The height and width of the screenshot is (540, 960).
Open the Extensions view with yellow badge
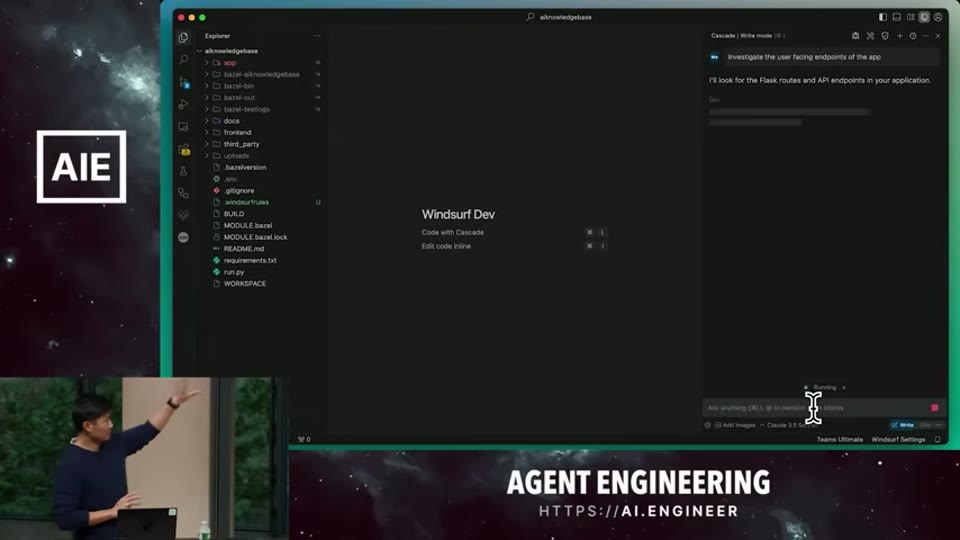point(184,149)
